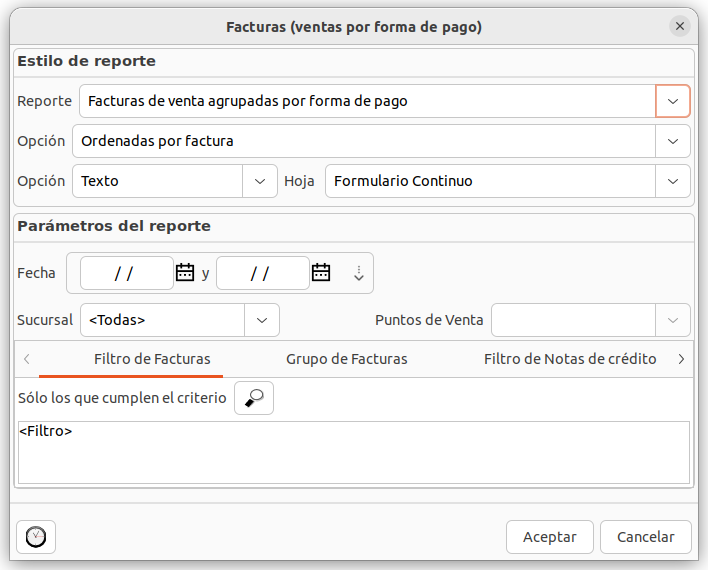Expand the 'Ordenadas por factura' option dropdown
The height and width of the screenshot is (570, 708).
coord(673,141)
